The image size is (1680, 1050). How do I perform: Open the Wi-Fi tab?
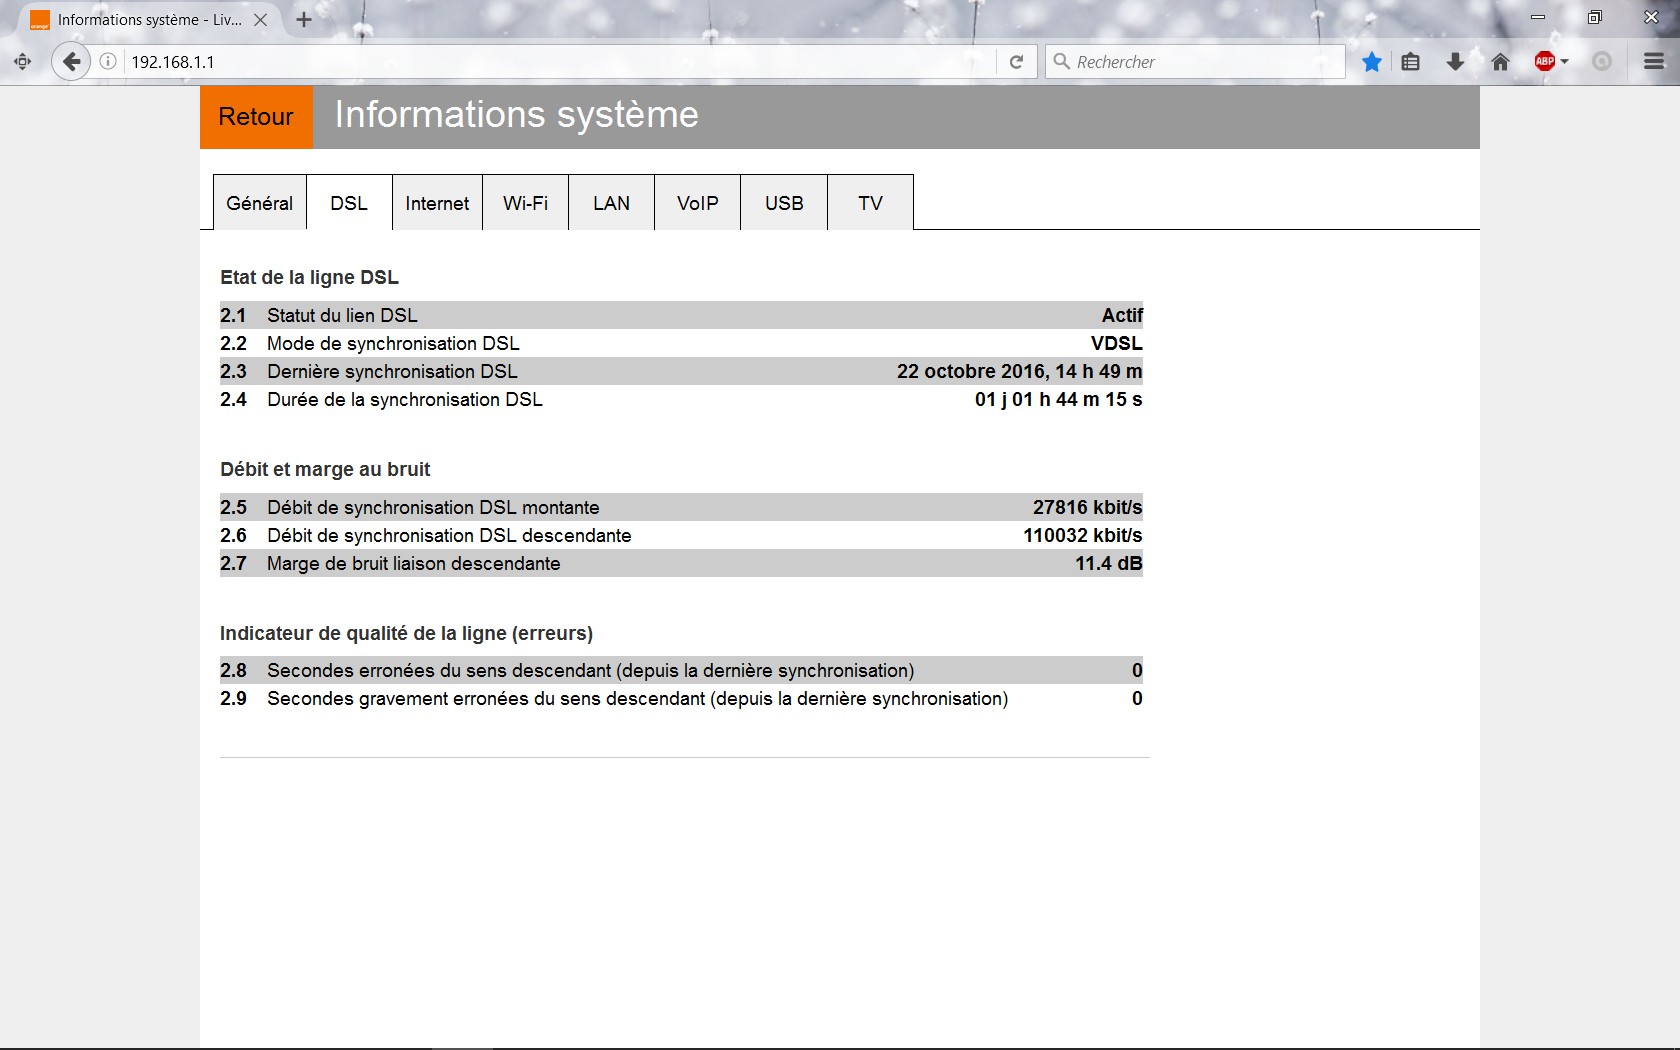click(525, 203)
